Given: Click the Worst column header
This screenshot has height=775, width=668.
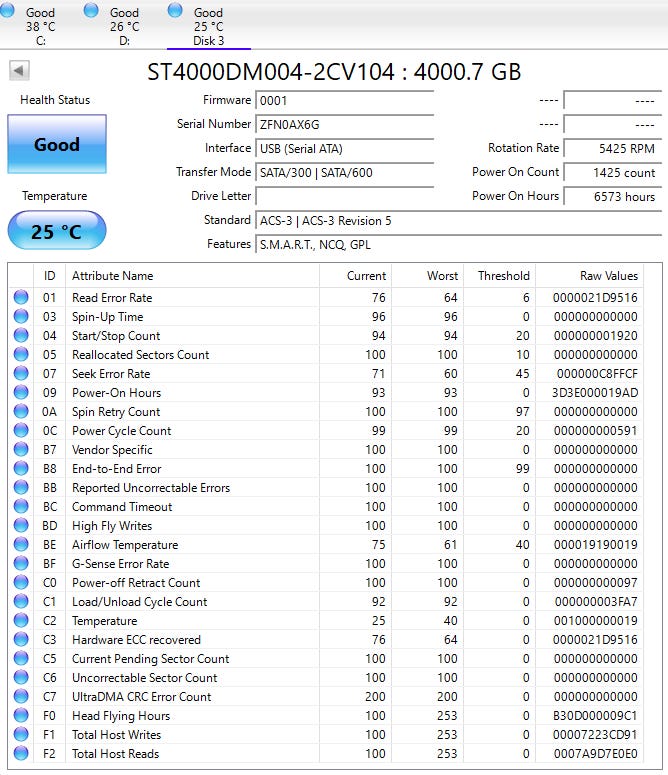Looking at the screenshot, I should click(427, 276).
